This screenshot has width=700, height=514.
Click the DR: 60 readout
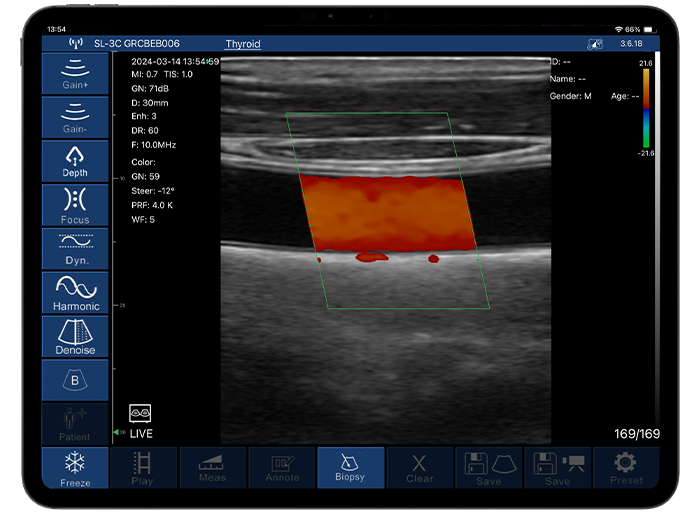pos(145,130)
